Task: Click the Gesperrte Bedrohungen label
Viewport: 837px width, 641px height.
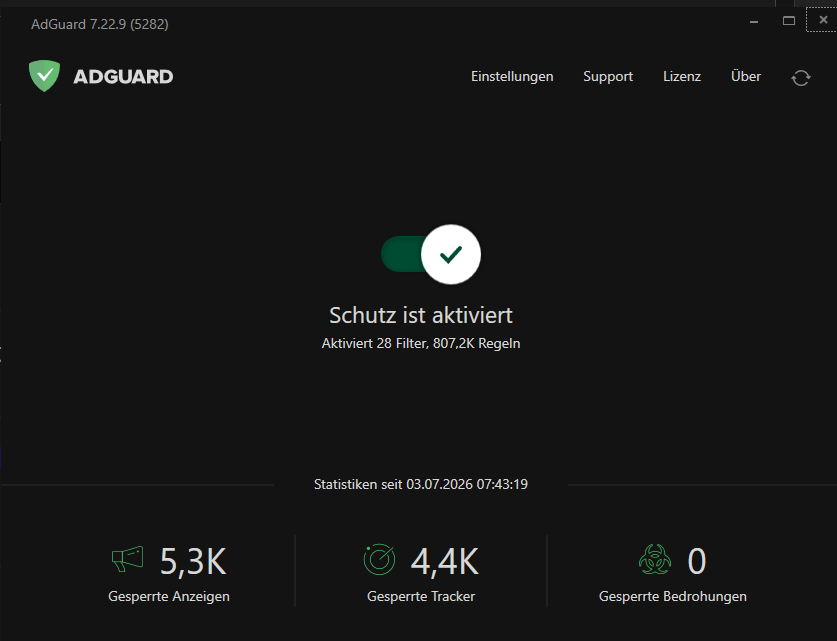Action: tap(673, 597)
